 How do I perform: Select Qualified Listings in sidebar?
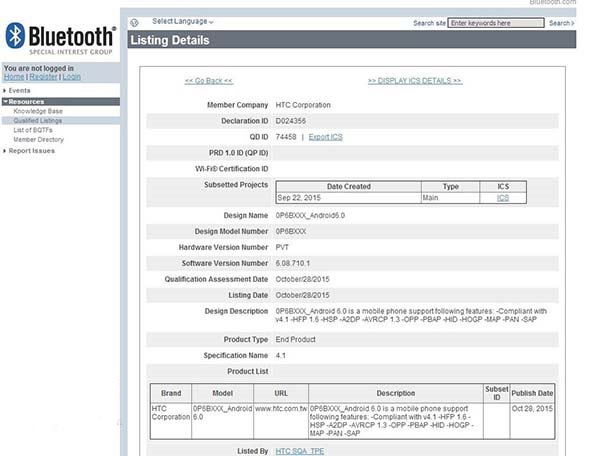(38, 121)
